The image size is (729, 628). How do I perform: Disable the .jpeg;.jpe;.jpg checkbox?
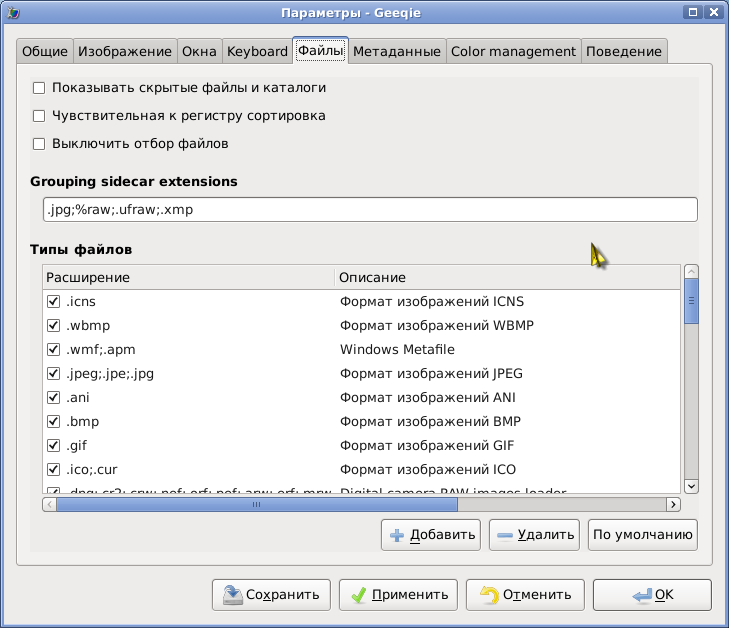(53, 373)
